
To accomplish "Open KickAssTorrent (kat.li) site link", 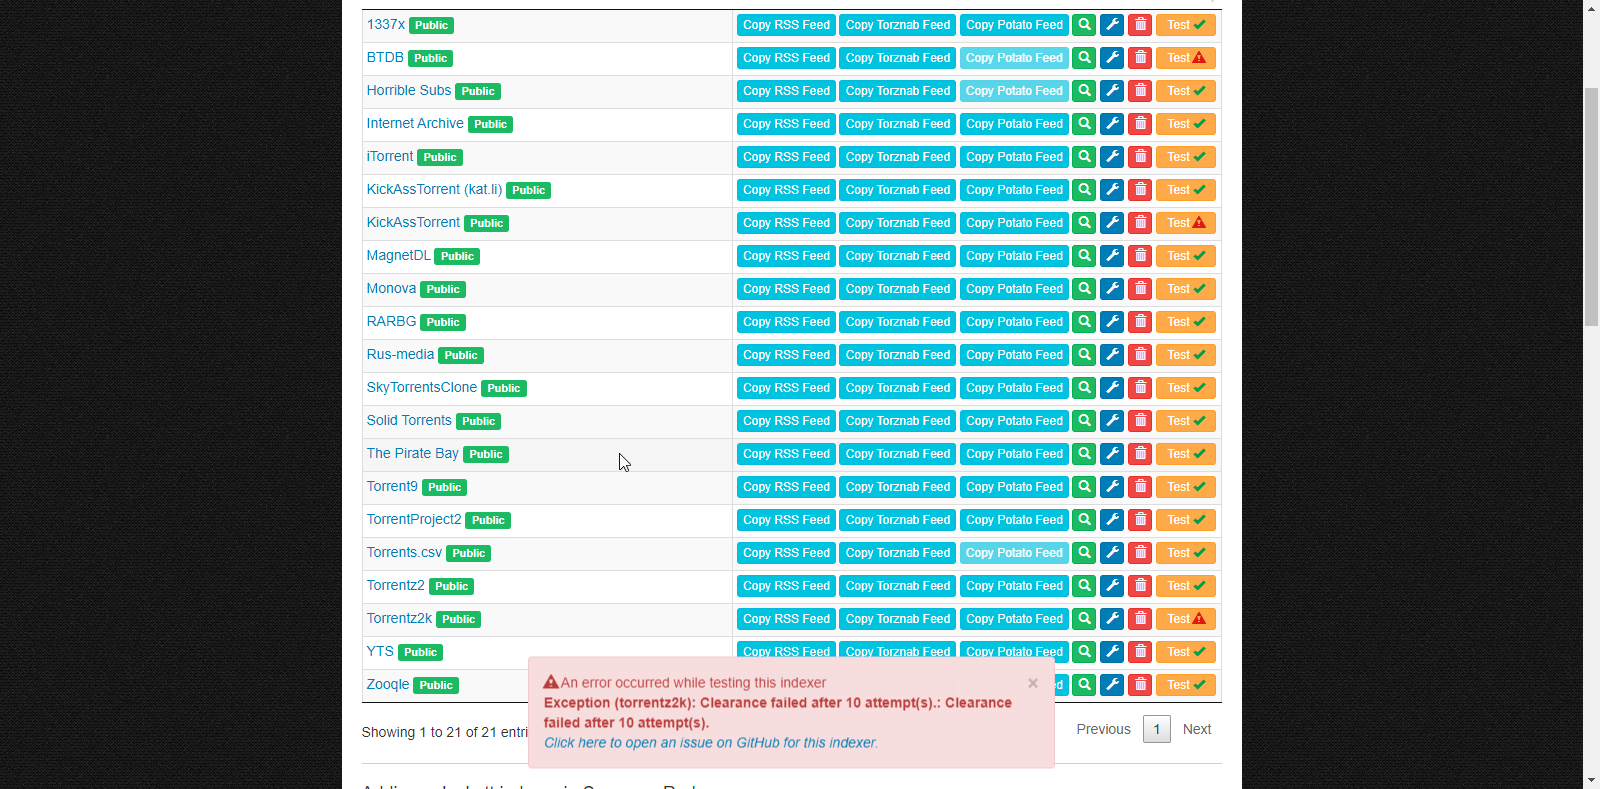I will click(434, 189).
